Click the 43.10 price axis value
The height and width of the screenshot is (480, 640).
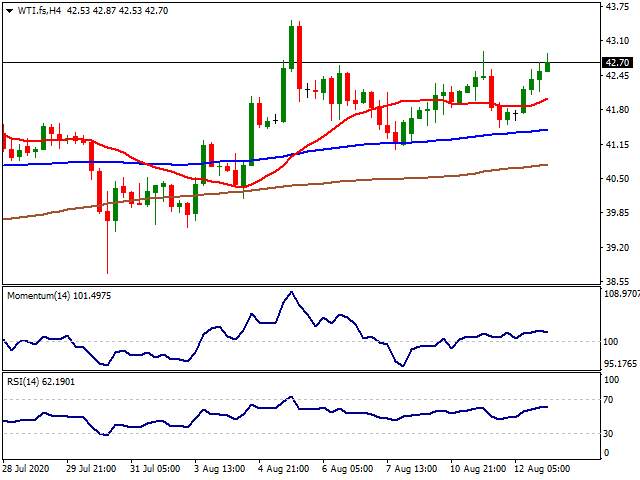[618, 41]
